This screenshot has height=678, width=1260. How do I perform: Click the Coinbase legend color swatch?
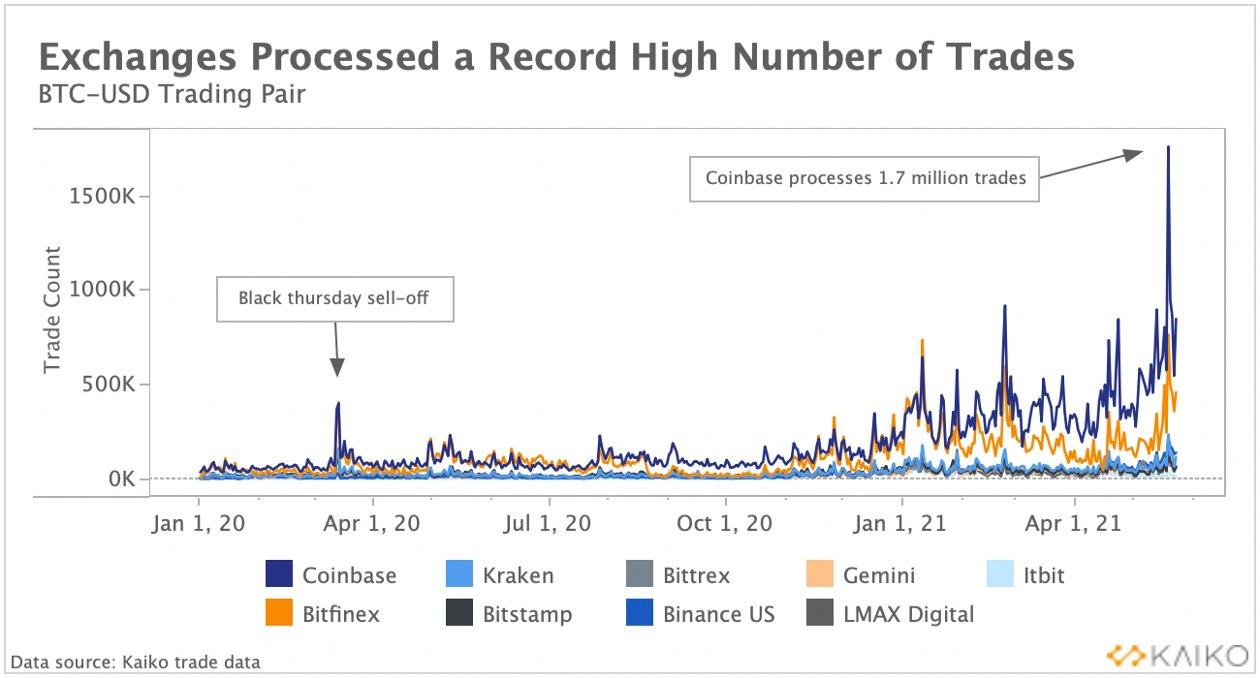click(279, 575)
